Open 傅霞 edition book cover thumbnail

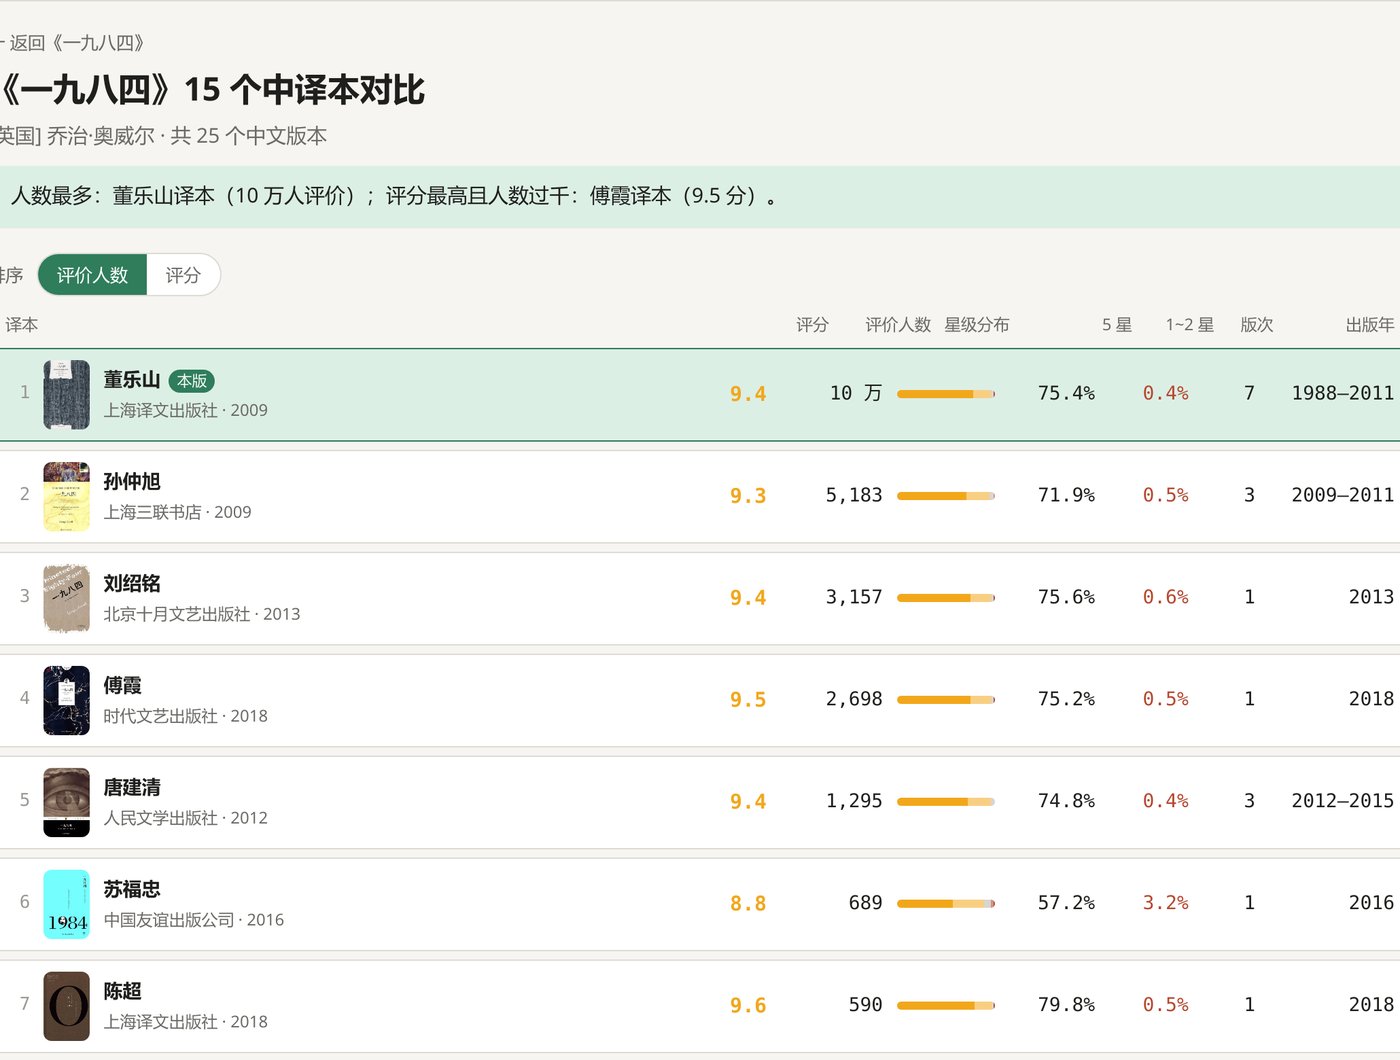tap(67, 701)
